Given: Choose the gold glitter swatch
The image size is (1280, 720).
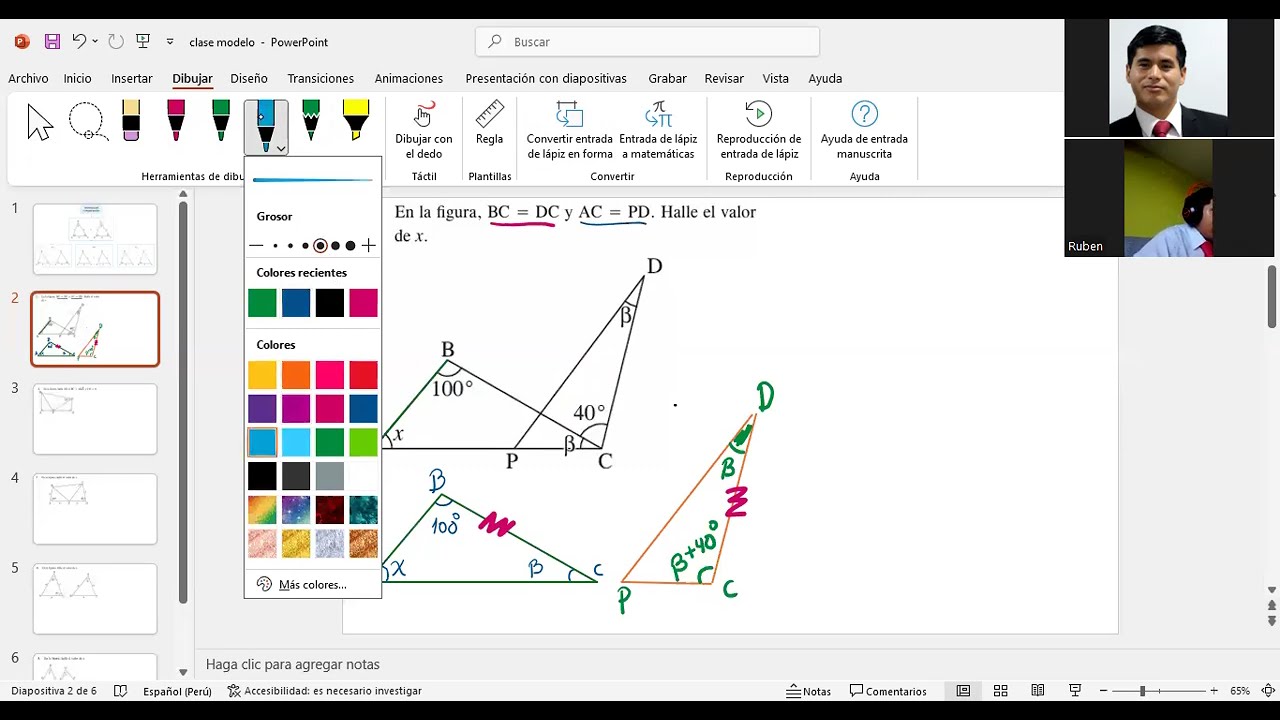Looking at the screenshot, I should click(296, 543).
